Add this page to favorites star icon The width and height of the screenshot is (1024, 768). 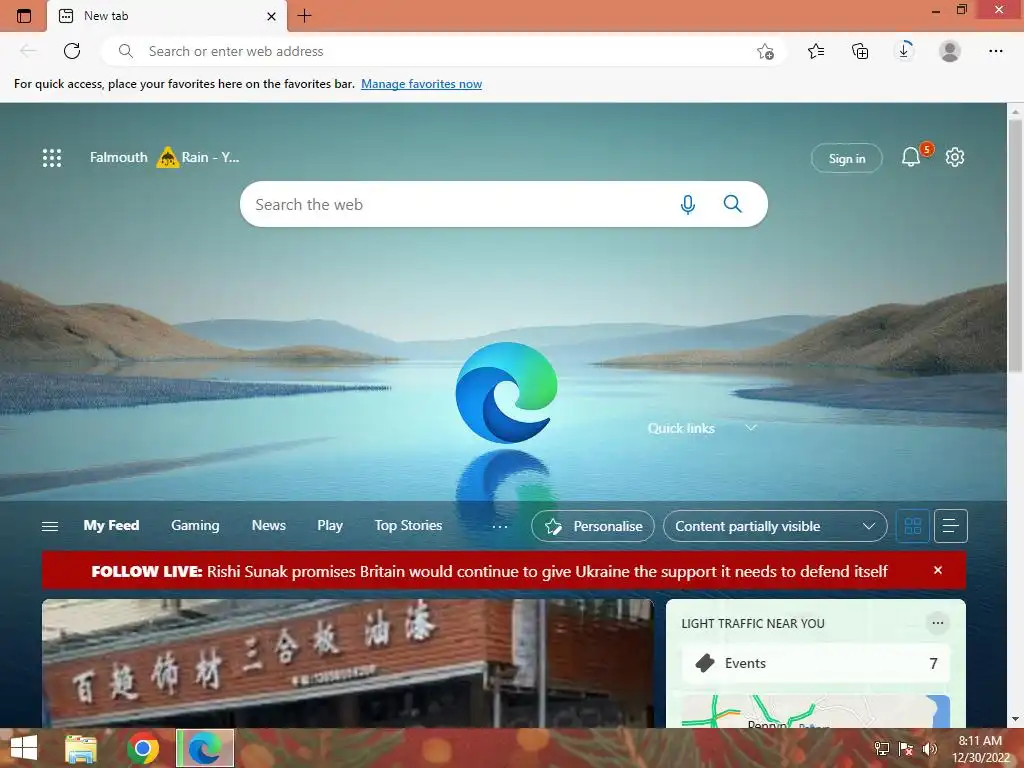pos(765,51)
